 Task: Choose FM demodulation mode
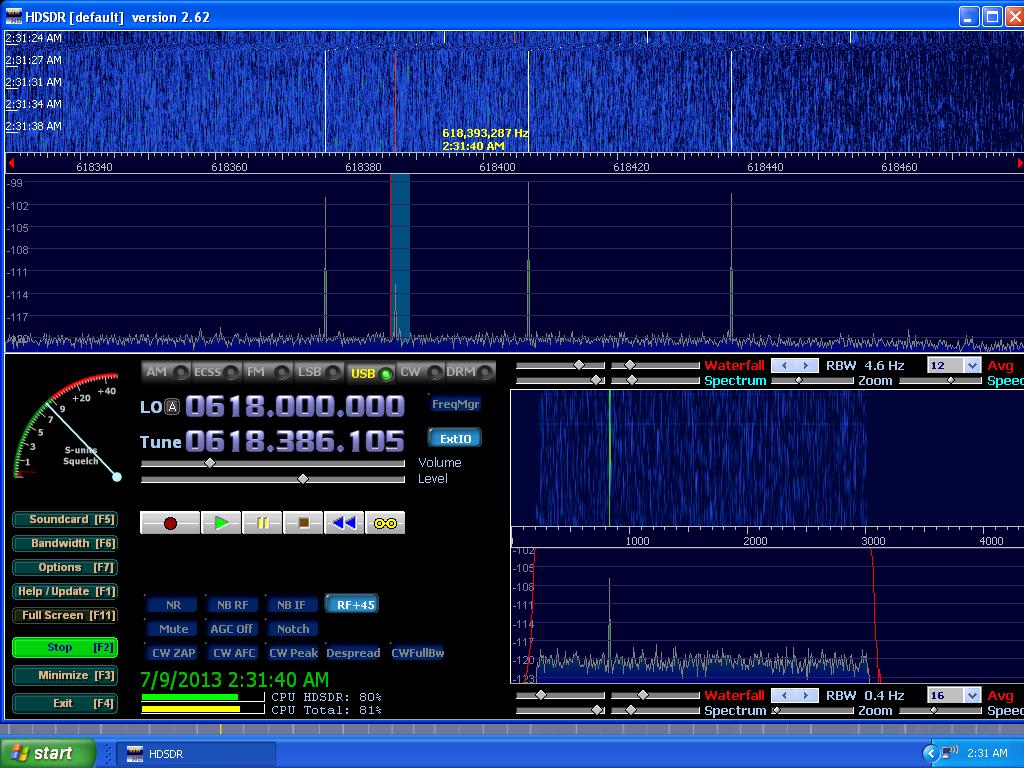[x=267, y=372]
